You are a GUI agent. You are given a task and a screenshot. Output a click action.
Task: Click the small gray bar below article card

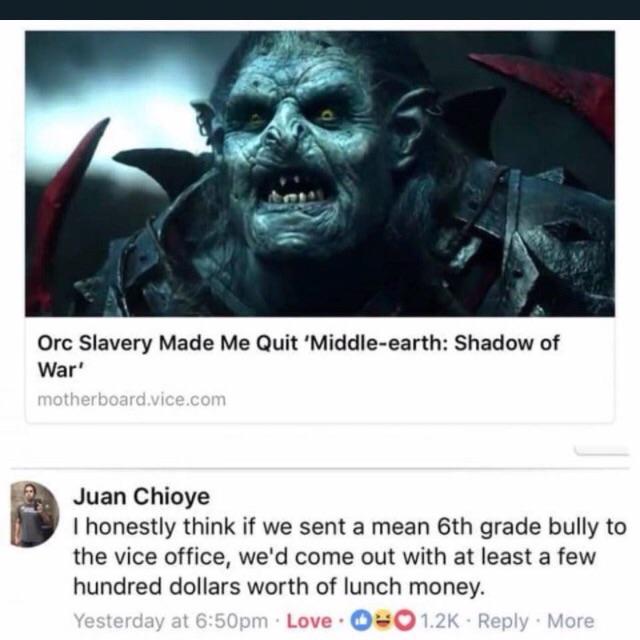pyautogui.click(x=601, y=451)
